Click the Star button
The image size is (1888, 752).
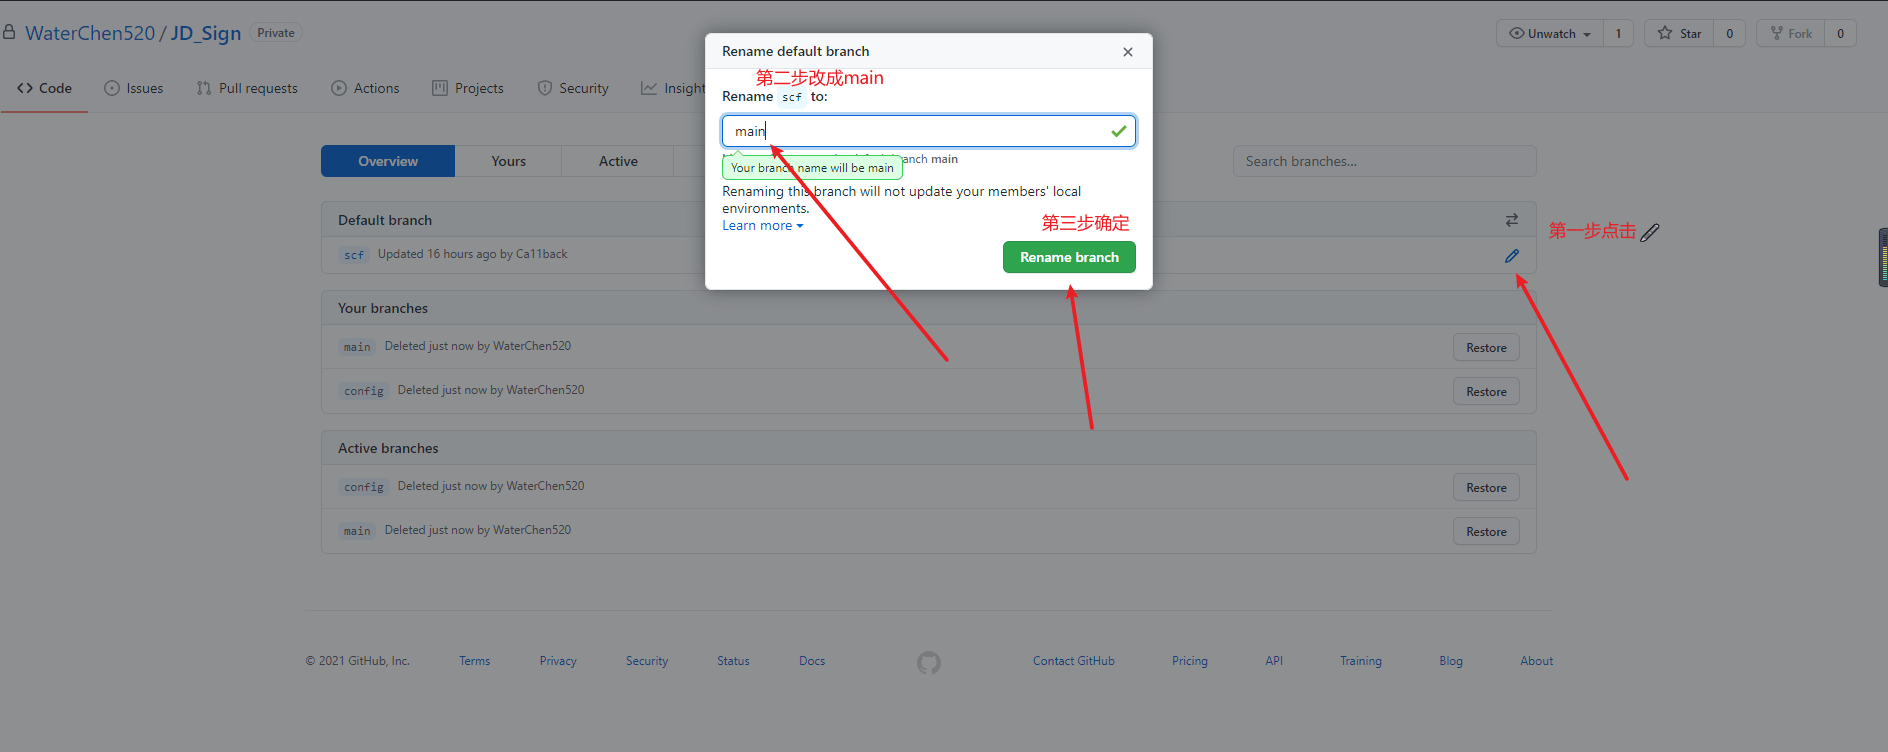click(1680, 34)
